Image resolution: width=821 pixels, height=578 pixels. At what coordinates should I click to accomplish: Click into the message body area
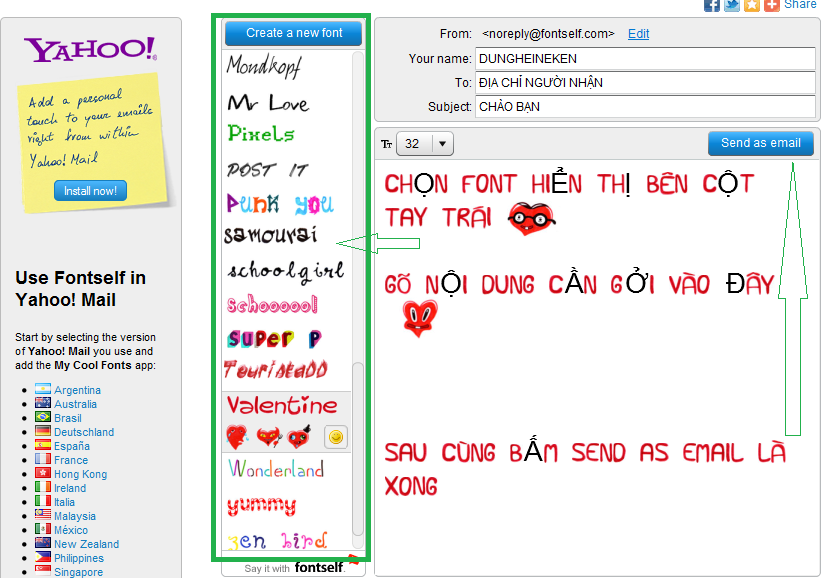point(597,366)
